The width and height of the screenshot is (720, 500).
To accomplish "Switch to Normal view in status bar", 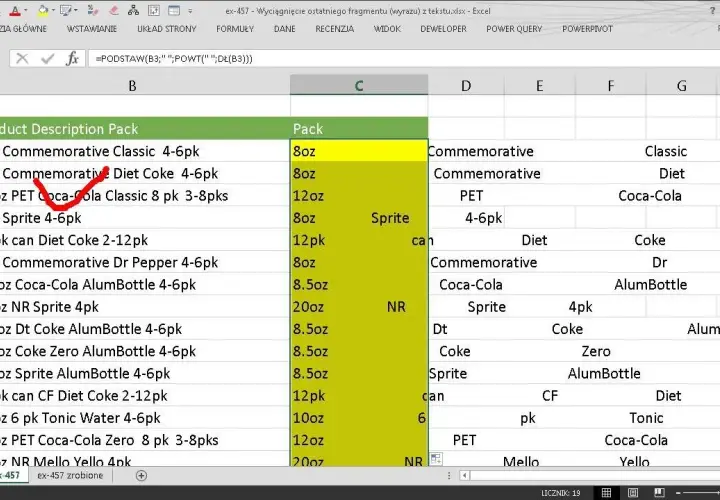I will [607, 493].
